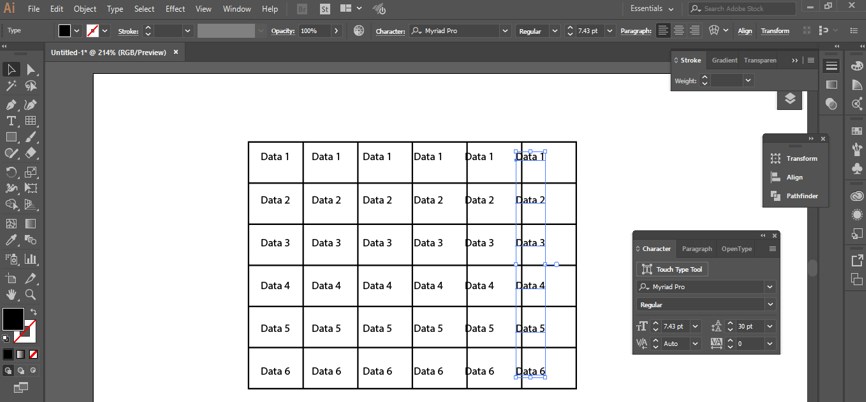Select the Blend tool

(x=31, y=240)
